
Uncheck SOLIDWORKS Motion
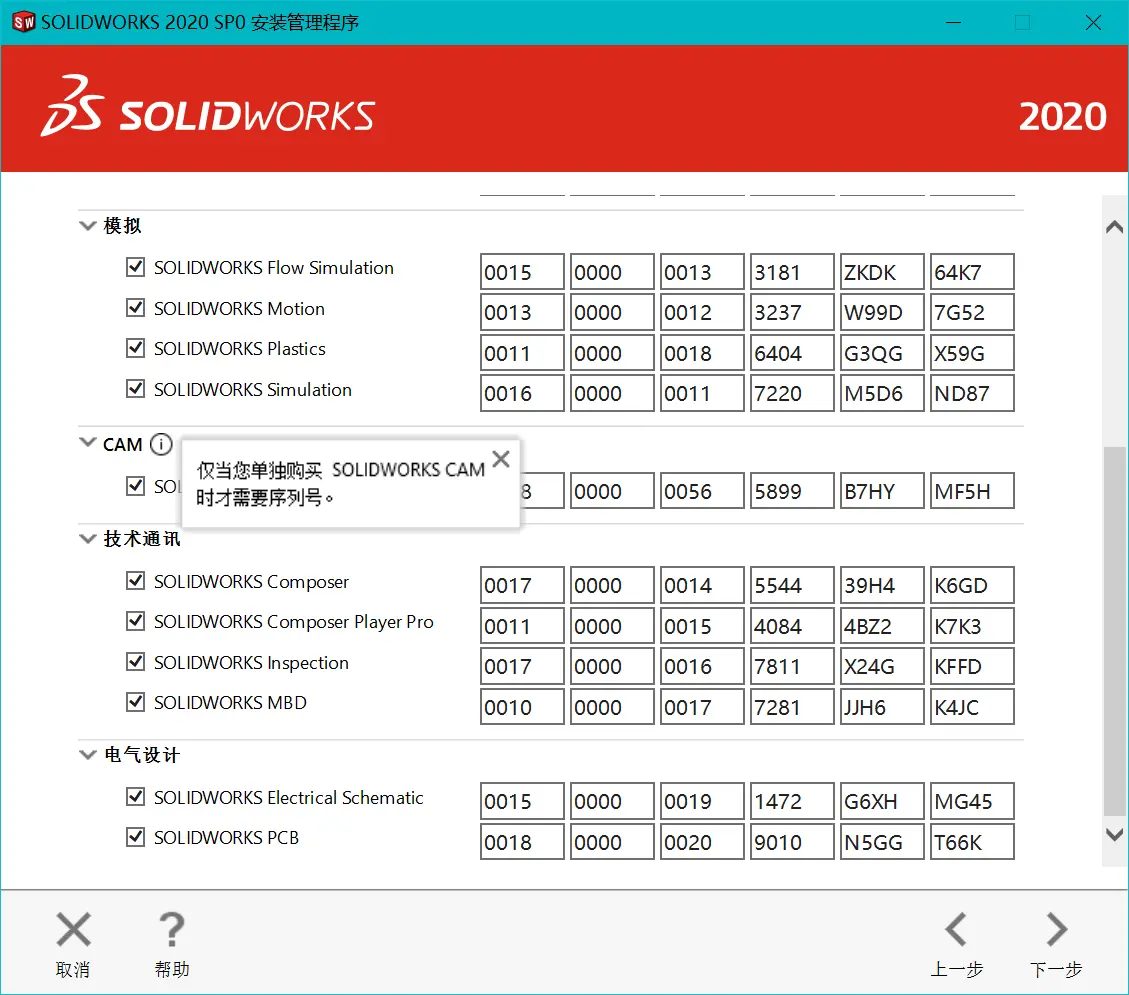click(135, 308)
